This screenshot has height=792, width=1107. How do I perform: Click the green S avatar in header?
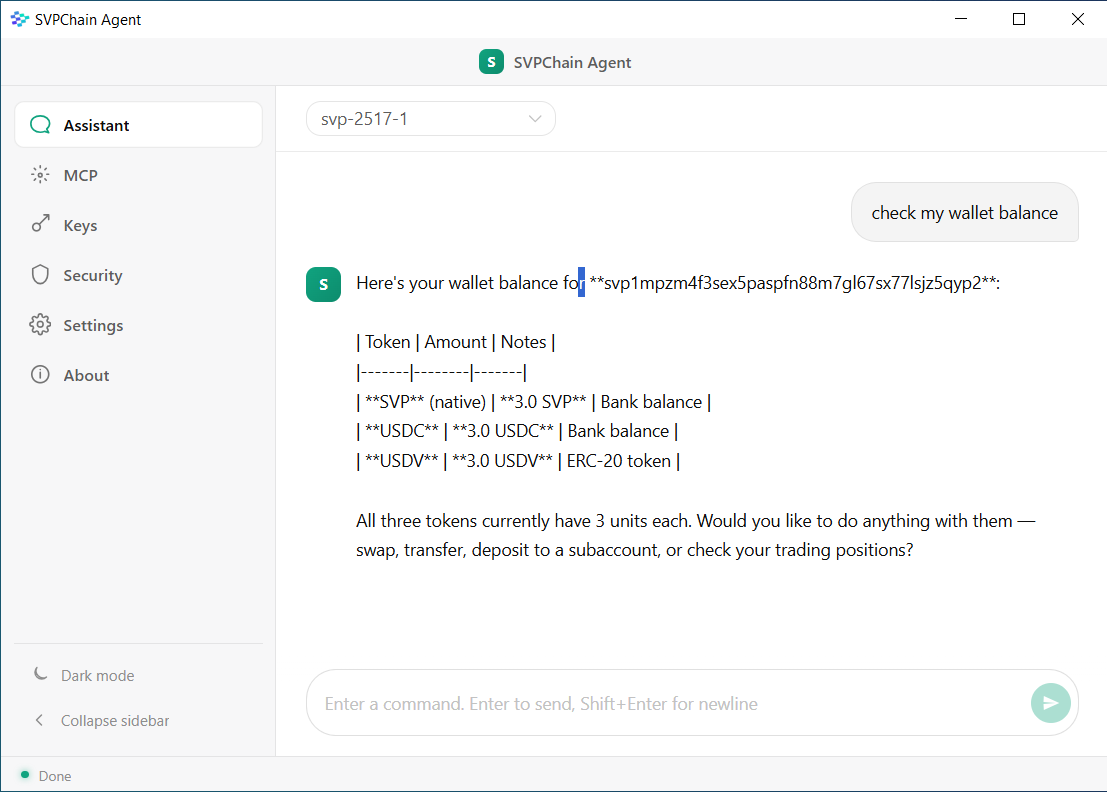[x=491, y=62]
